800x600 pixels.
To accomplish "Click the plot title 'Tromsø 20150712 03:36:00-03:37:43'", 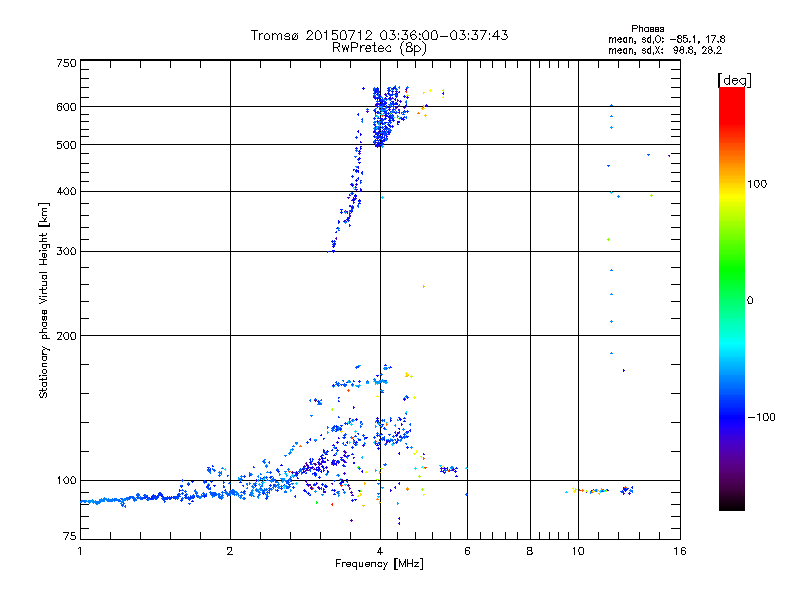I will (379, 35).
